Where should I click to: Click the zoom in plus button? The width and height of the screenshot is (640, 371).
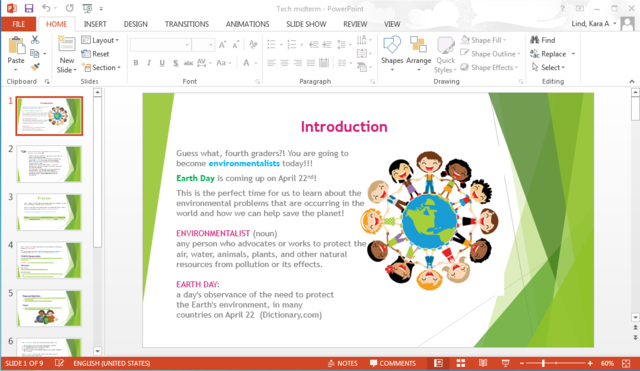tap(590, 363)
